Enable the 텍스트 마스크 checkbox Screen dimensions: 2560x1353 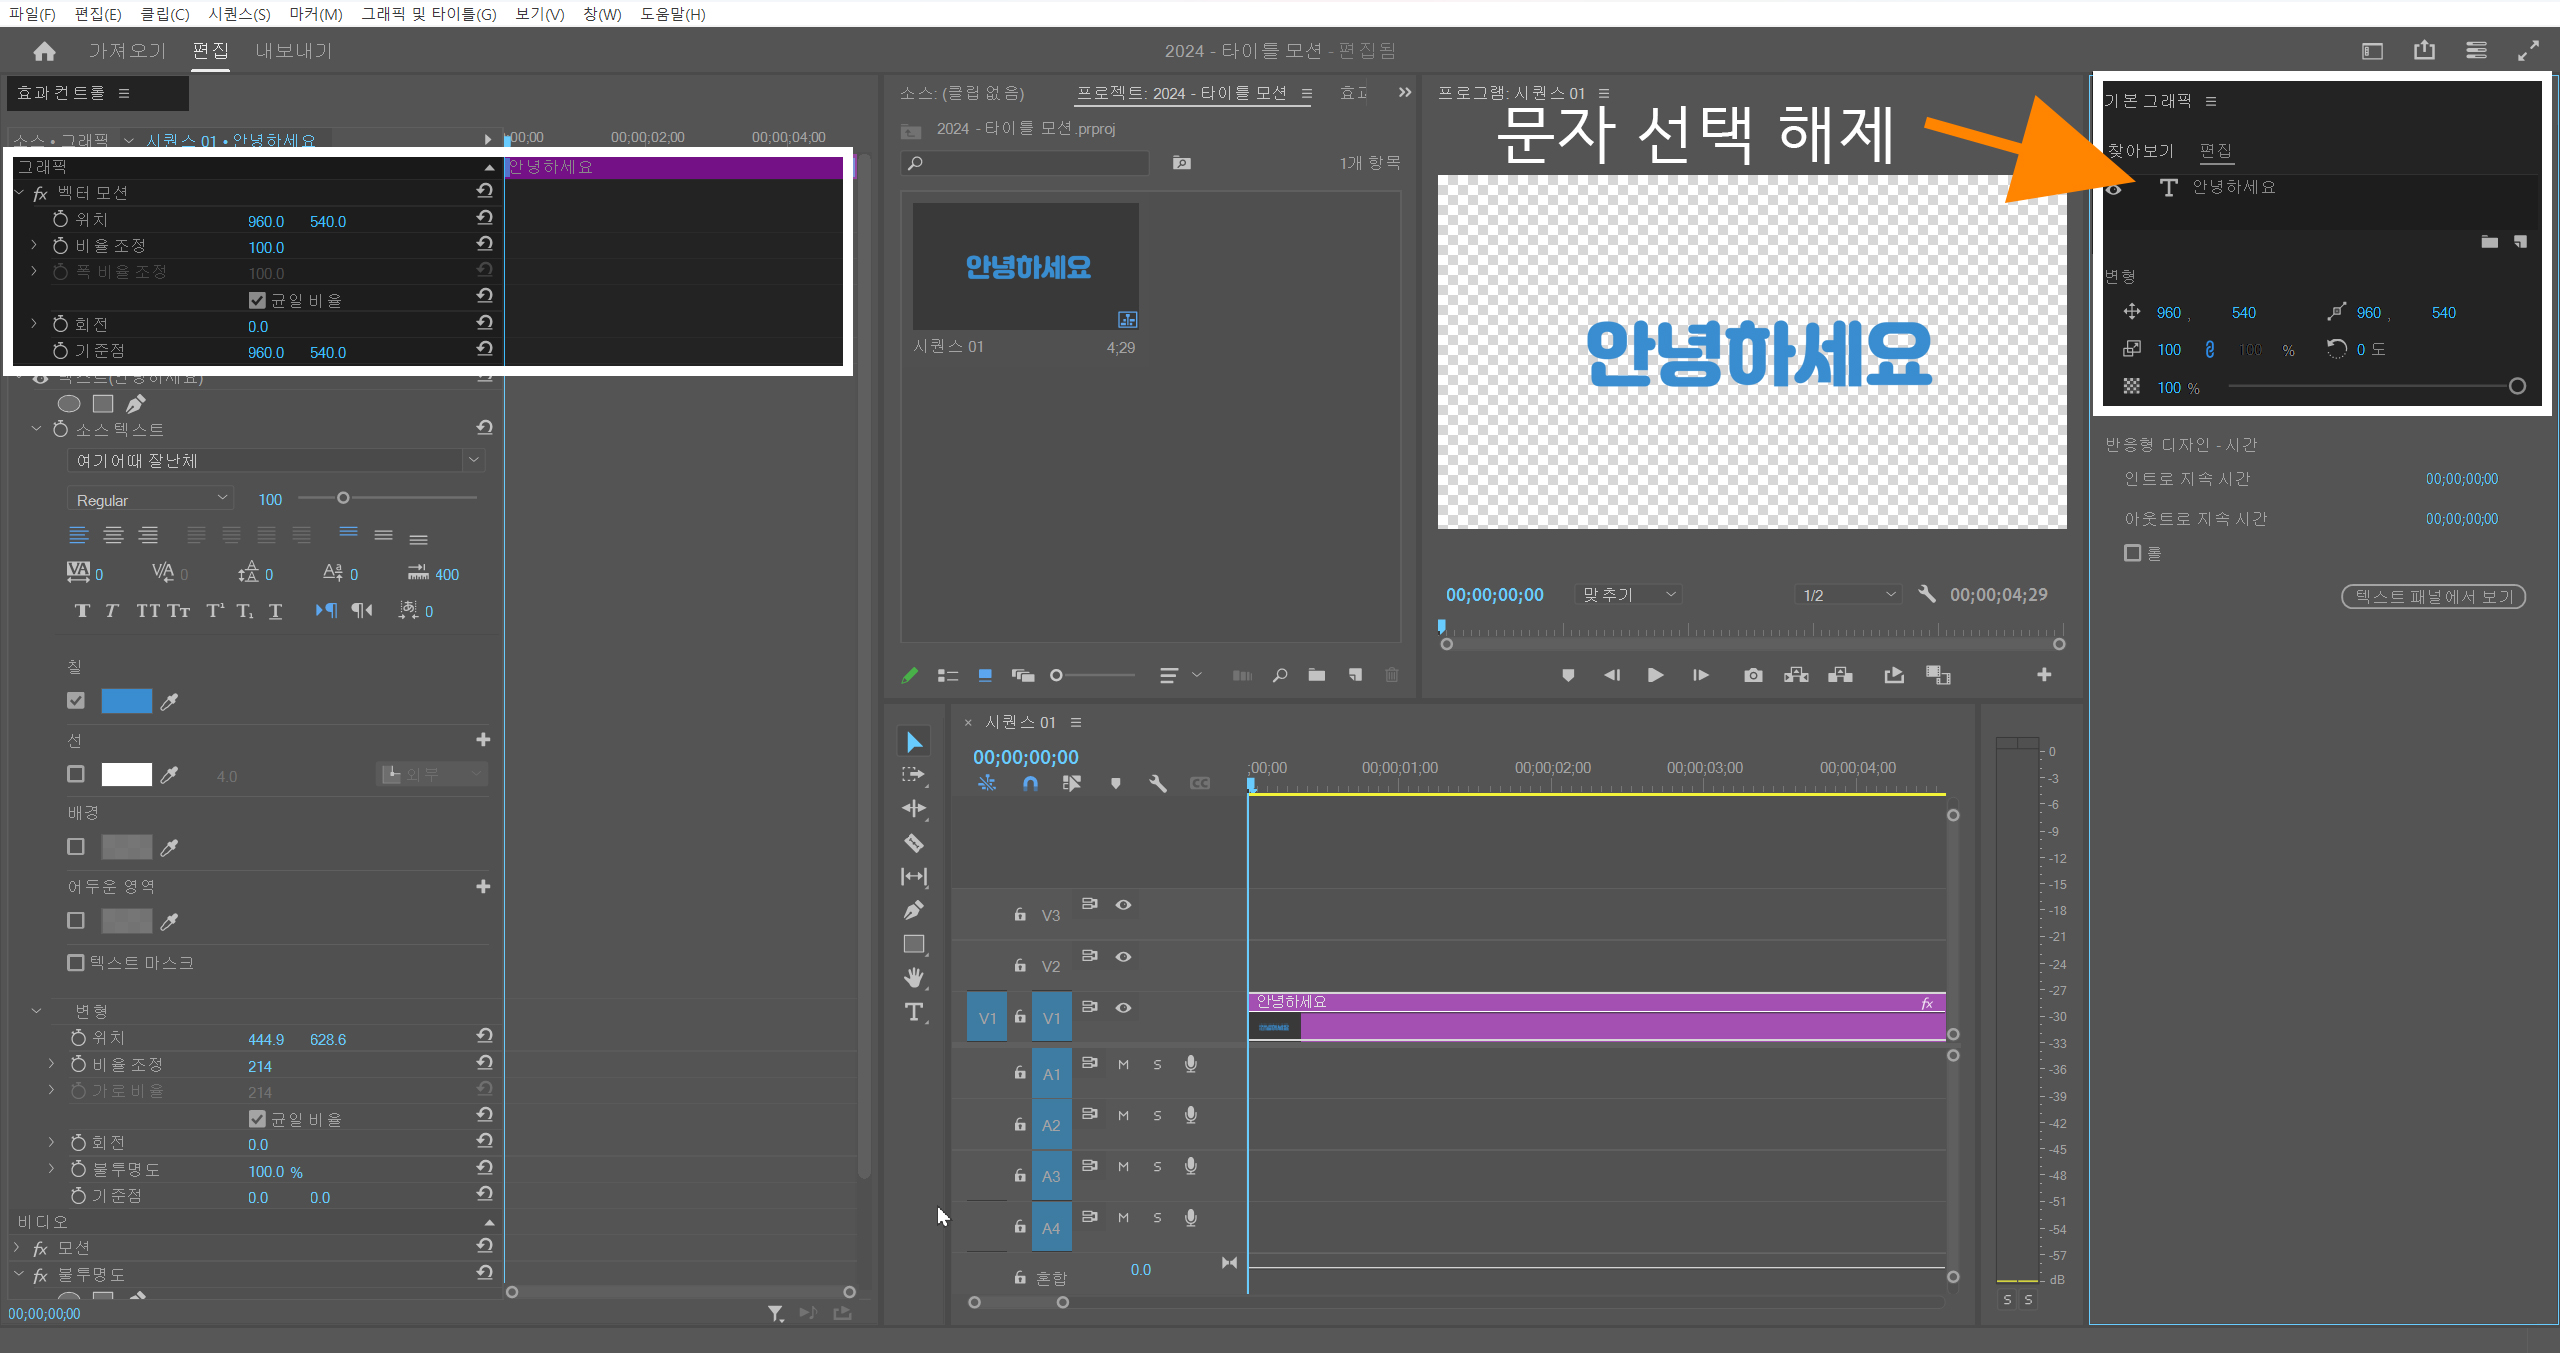click(76, 962)
